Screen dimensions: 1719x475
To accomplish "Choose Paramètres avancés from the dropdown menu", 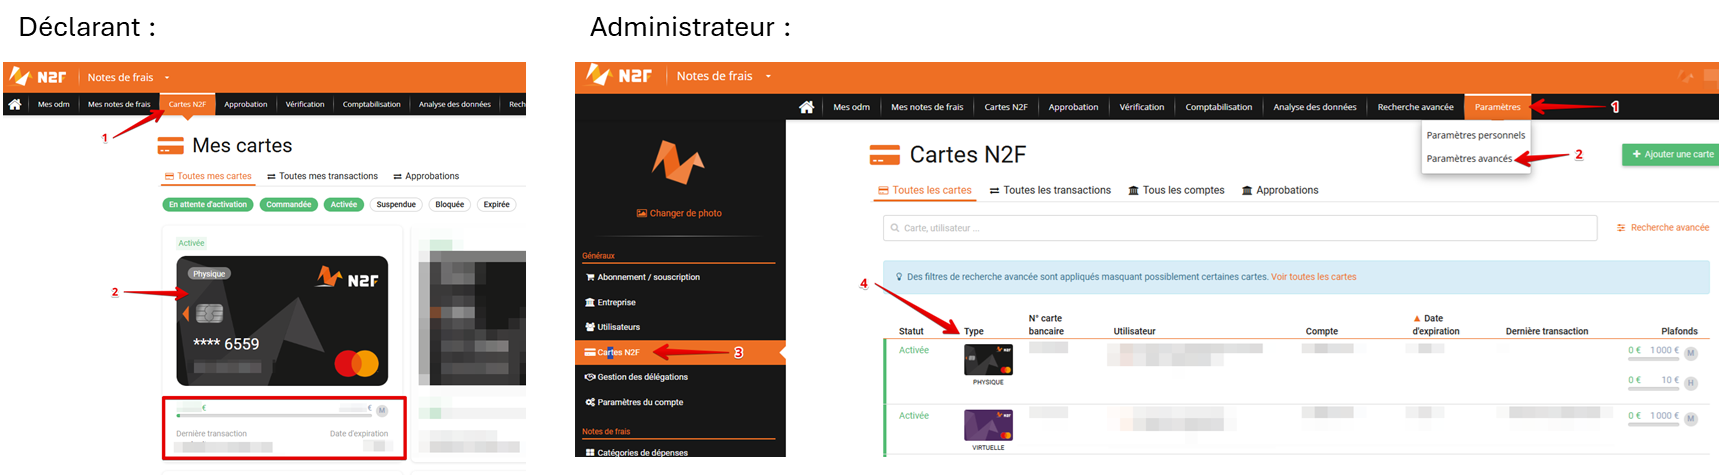I will click(1469, 158).
